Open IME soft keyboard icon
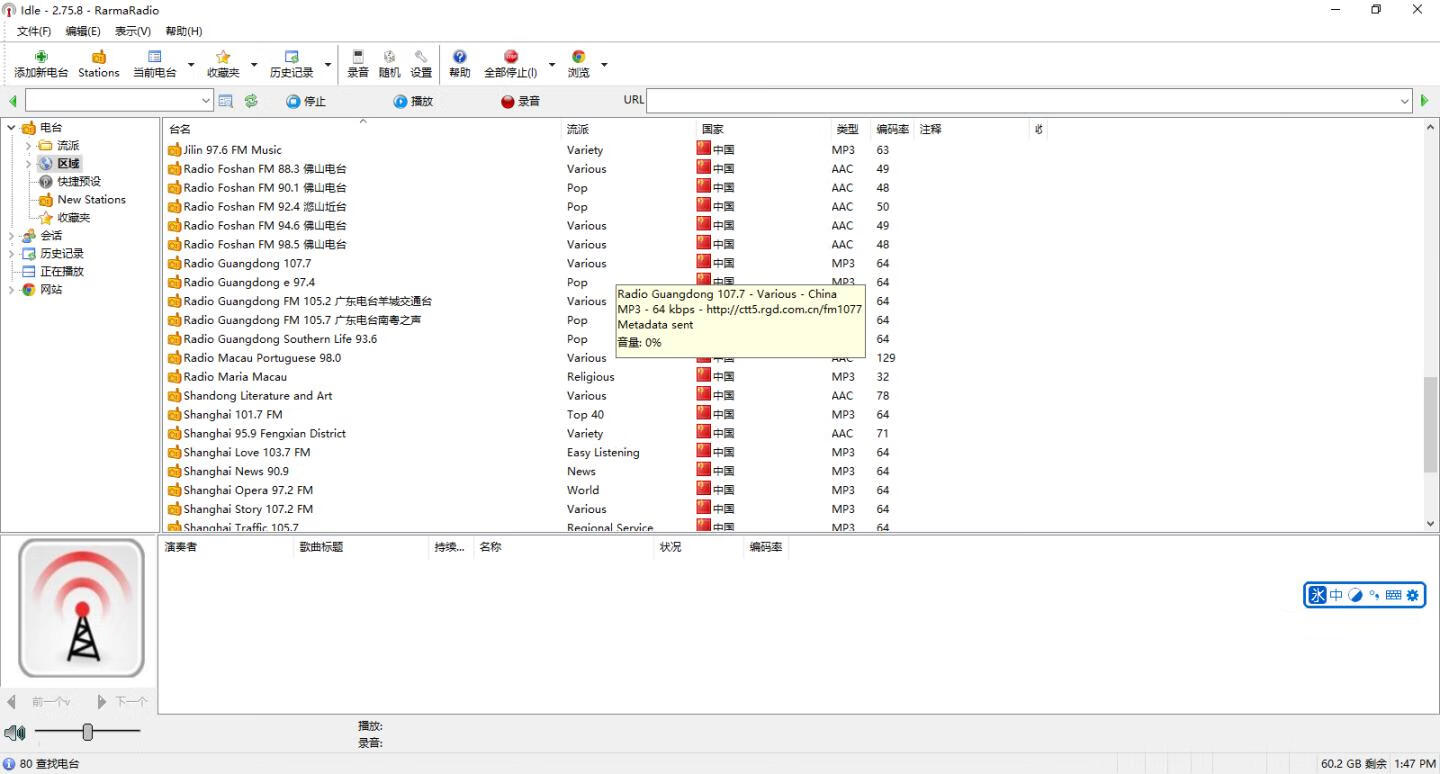Image resolution: width=1440 pixels, height=774 pixels. click(1393, 595)
